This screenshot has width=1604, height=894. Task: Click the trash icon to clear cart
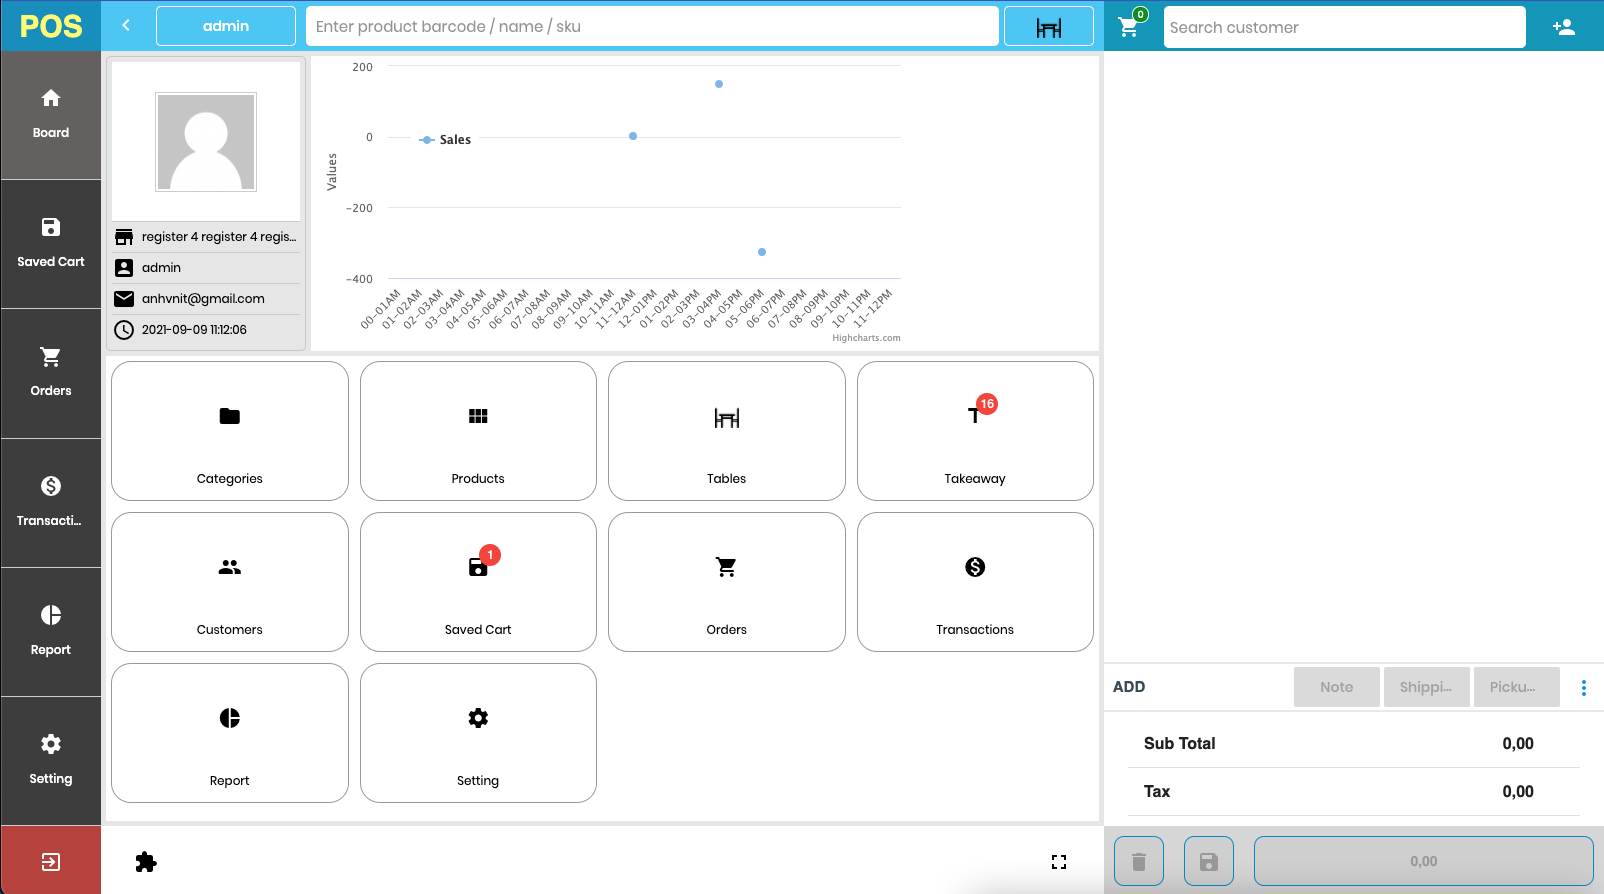point(1138,861)
